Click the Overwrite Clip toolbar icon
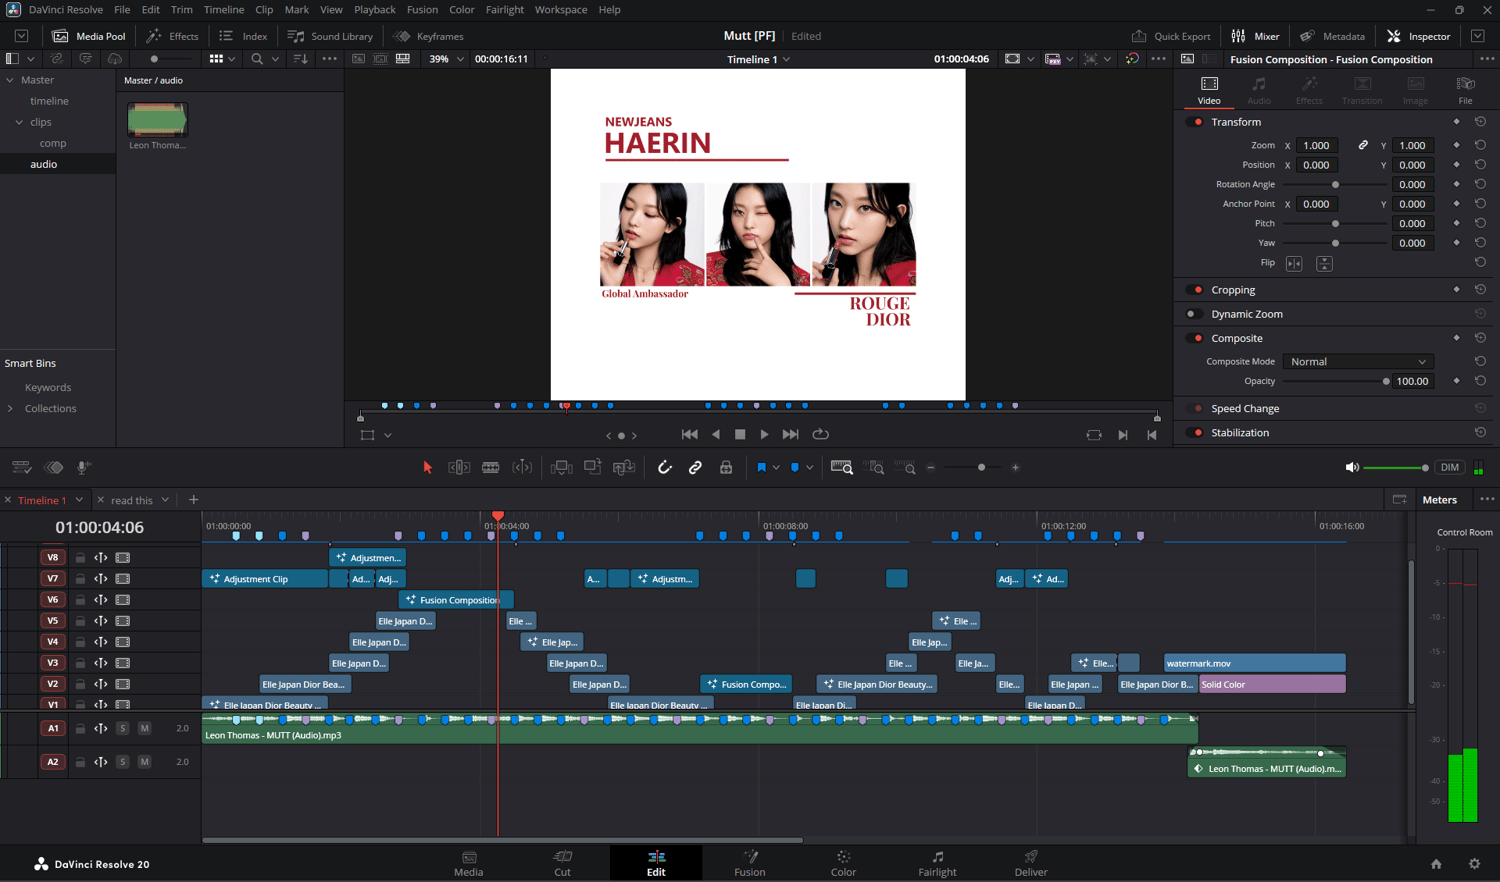 tap(592, 467)
